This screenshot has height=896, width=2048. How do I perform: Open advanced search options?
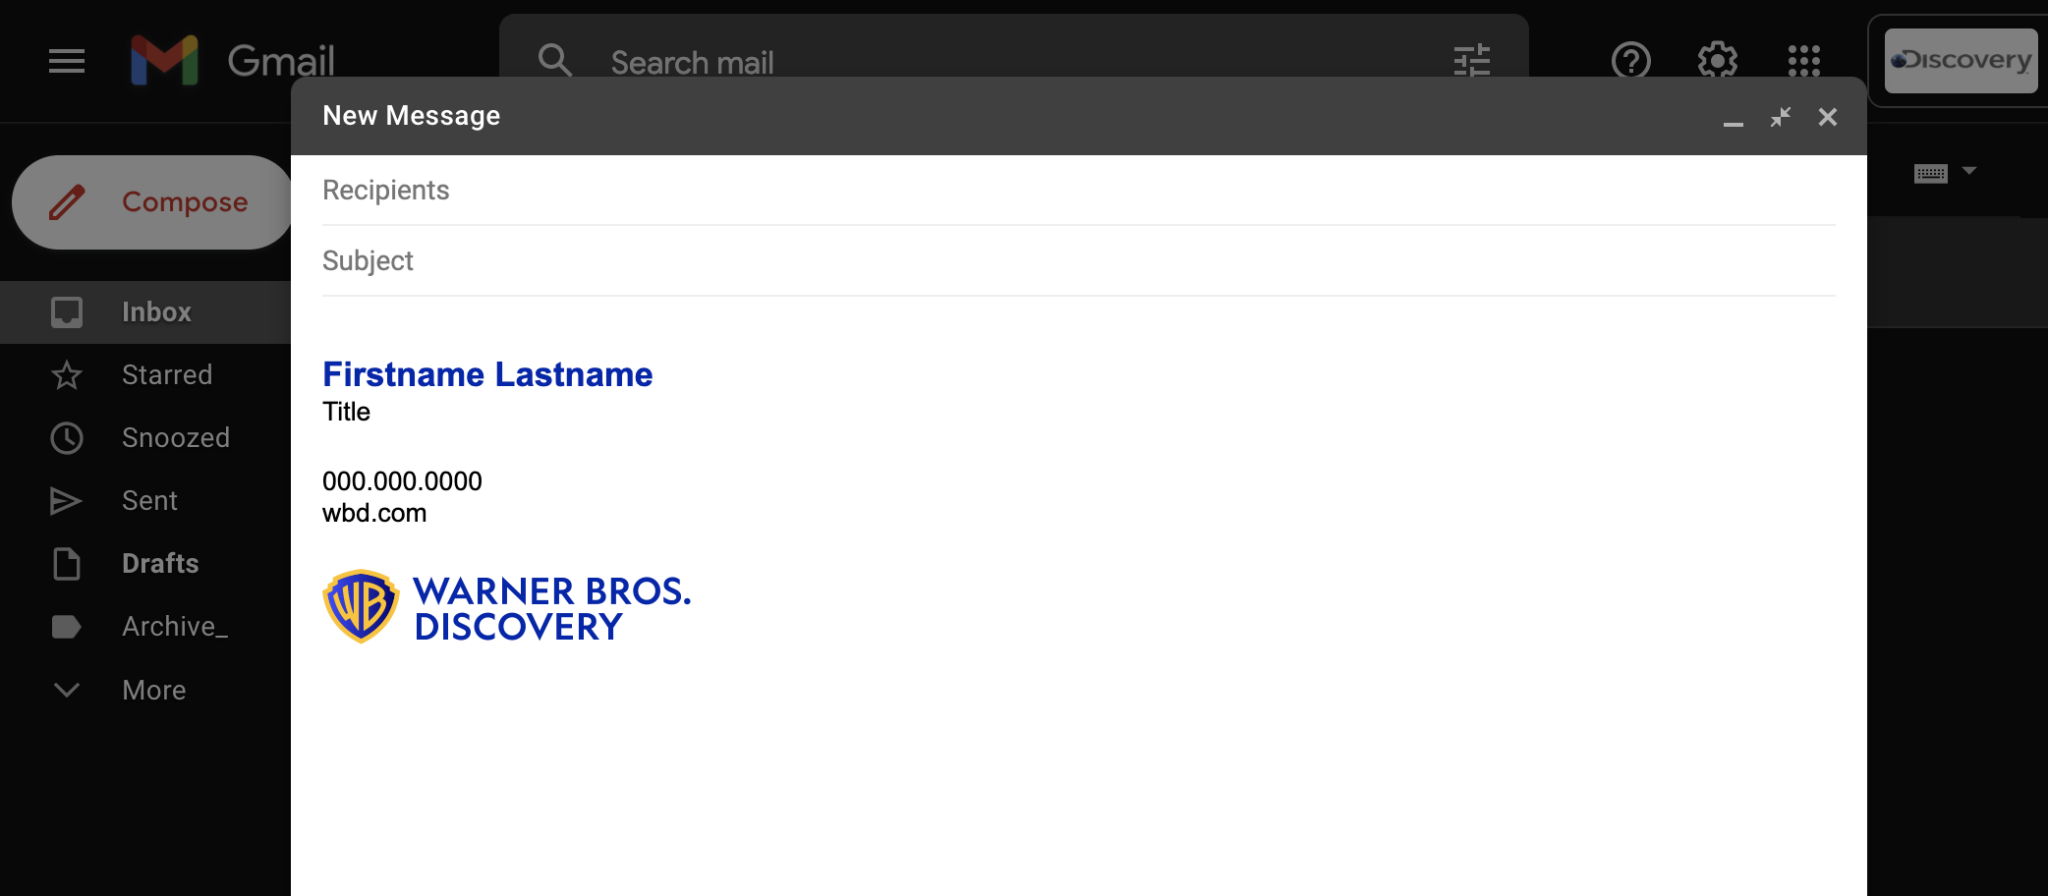(x=1470, y=61)
